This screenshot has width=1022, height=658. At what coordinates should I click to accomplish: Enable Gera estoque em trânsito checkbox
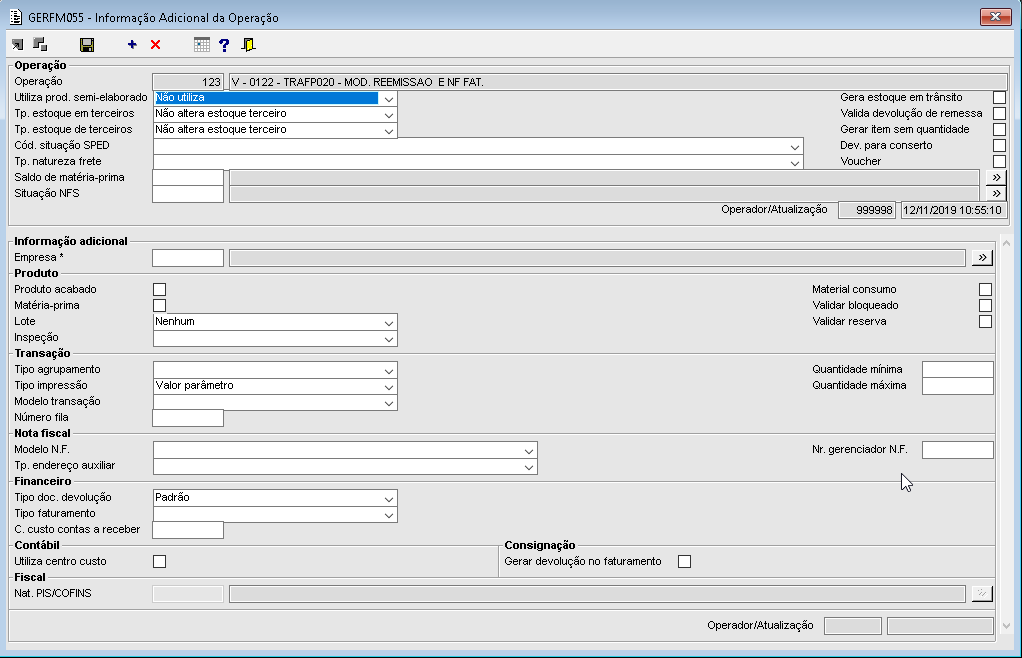pos(999,98)
